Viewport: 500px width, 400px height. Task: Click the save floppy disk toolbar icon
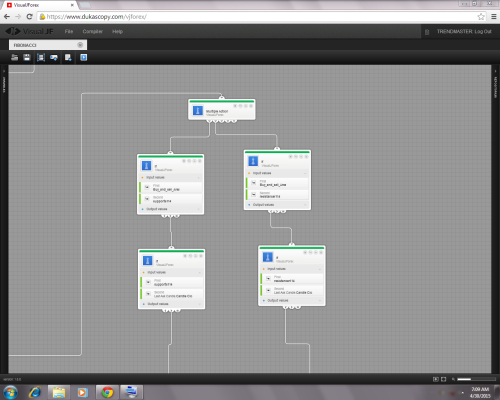point(27,57)
